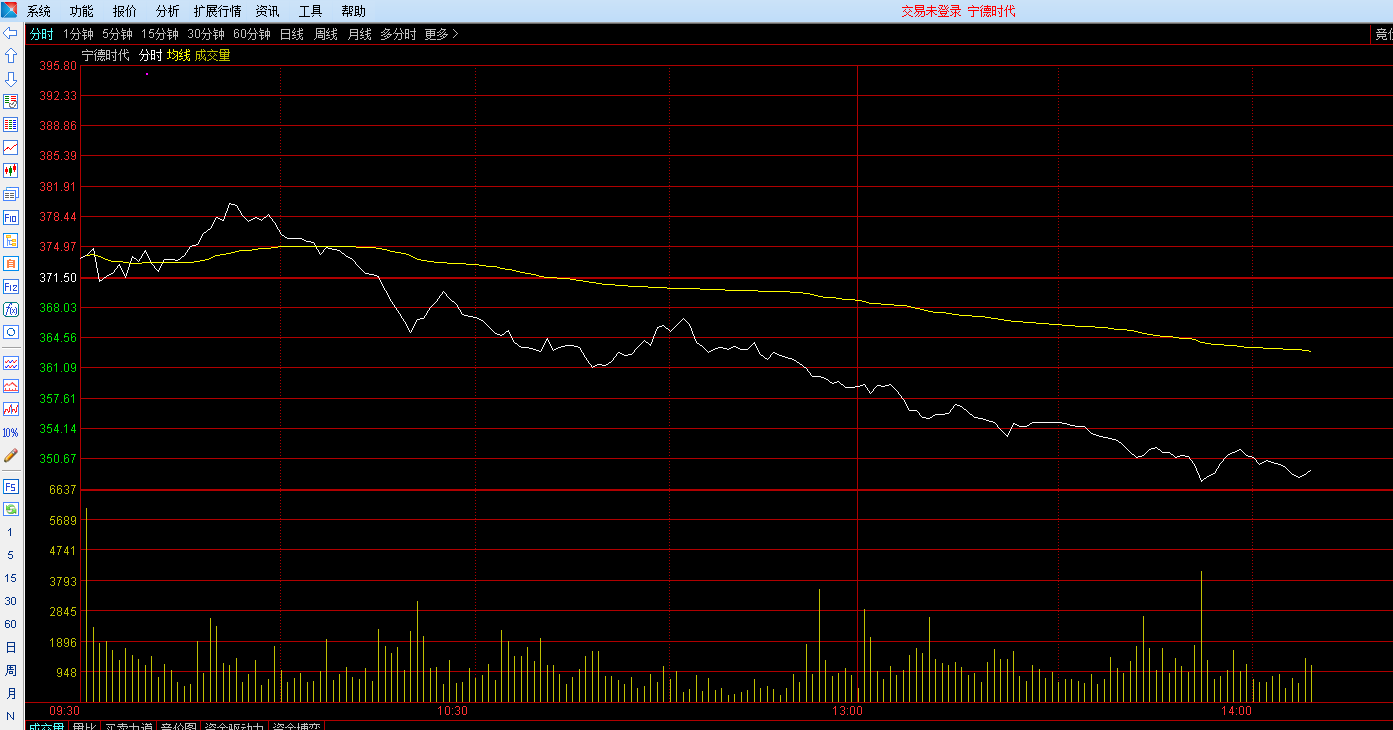Expand the 更多 periods dropdown
Screen dimensions: 1393x730
tap(442, 34)
